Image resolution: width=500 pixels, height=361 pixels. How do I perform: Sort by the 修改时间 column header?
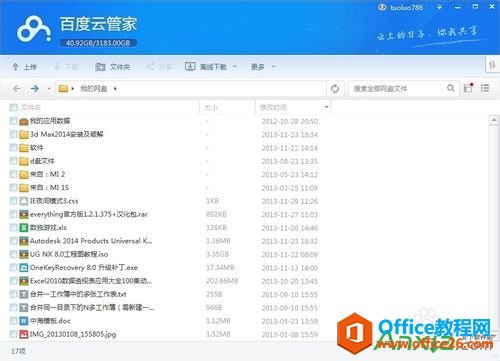[x=273, y=107]
